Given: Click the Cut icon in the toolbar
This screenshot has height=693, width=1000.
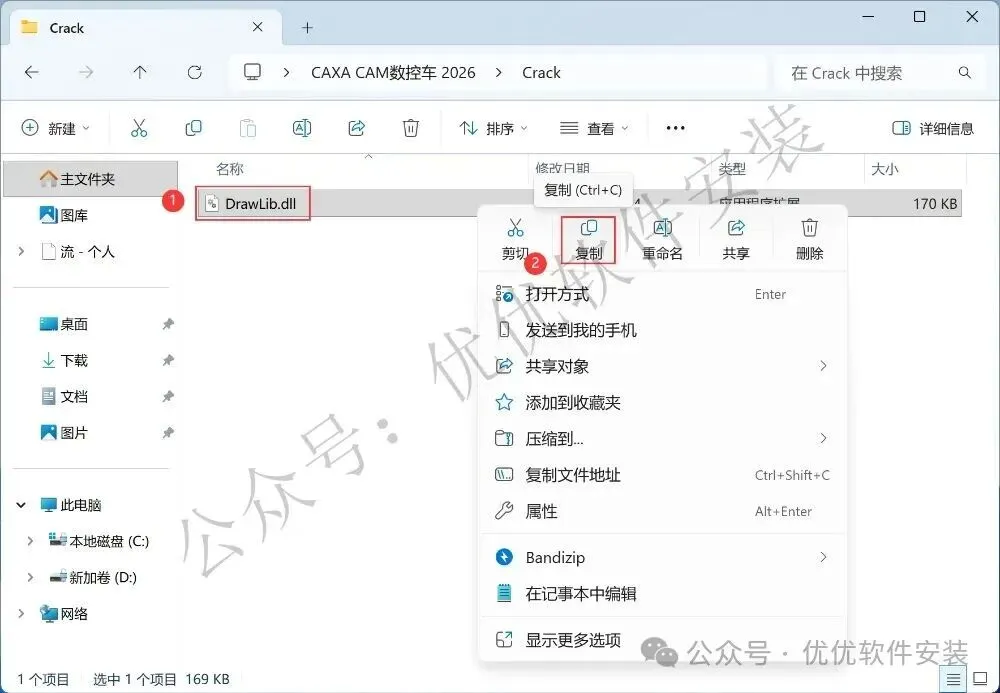Looking at the screenshot, I should (139, 128).
